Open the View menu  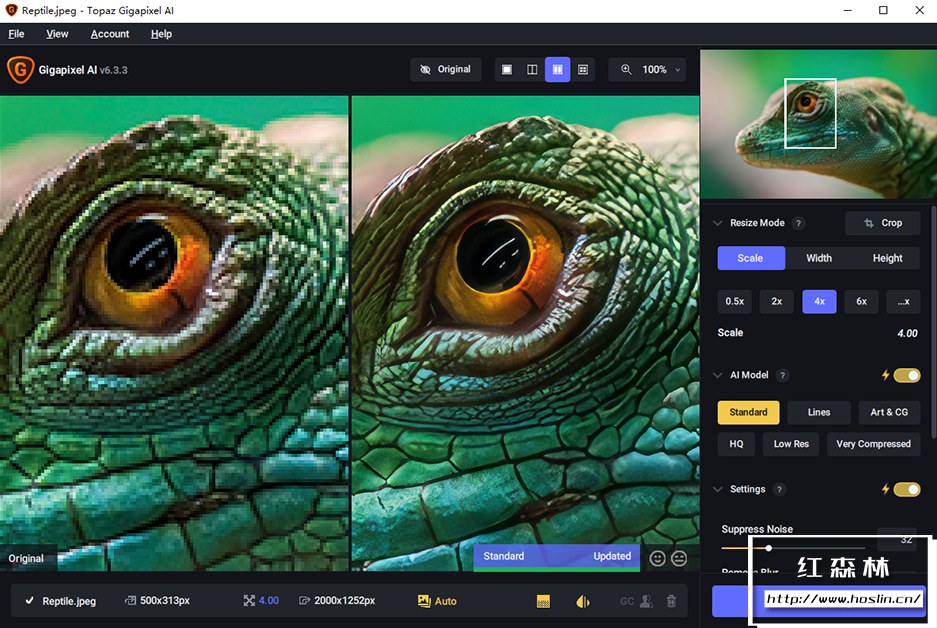click(57, 34)
